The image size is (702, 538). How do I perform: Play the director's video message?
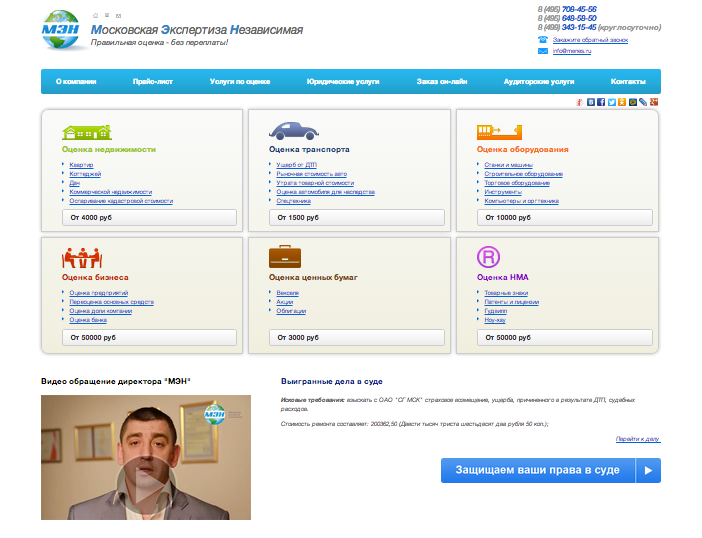coord(146,483)
